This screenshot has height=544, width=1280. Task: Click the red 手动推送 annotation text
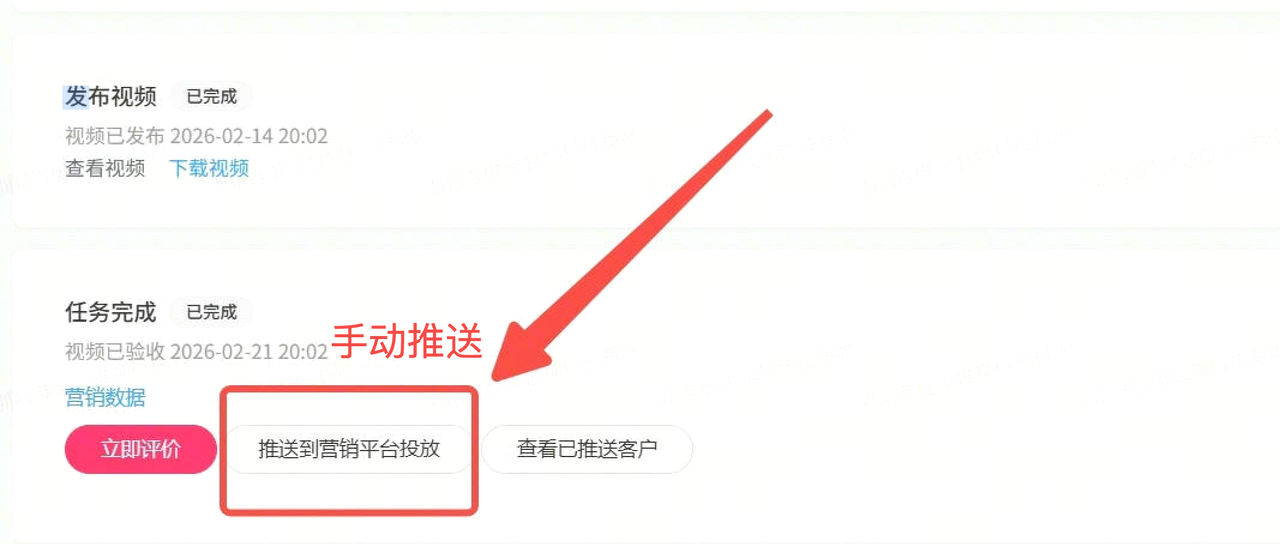pyautogui.click(x=408, y=342)
